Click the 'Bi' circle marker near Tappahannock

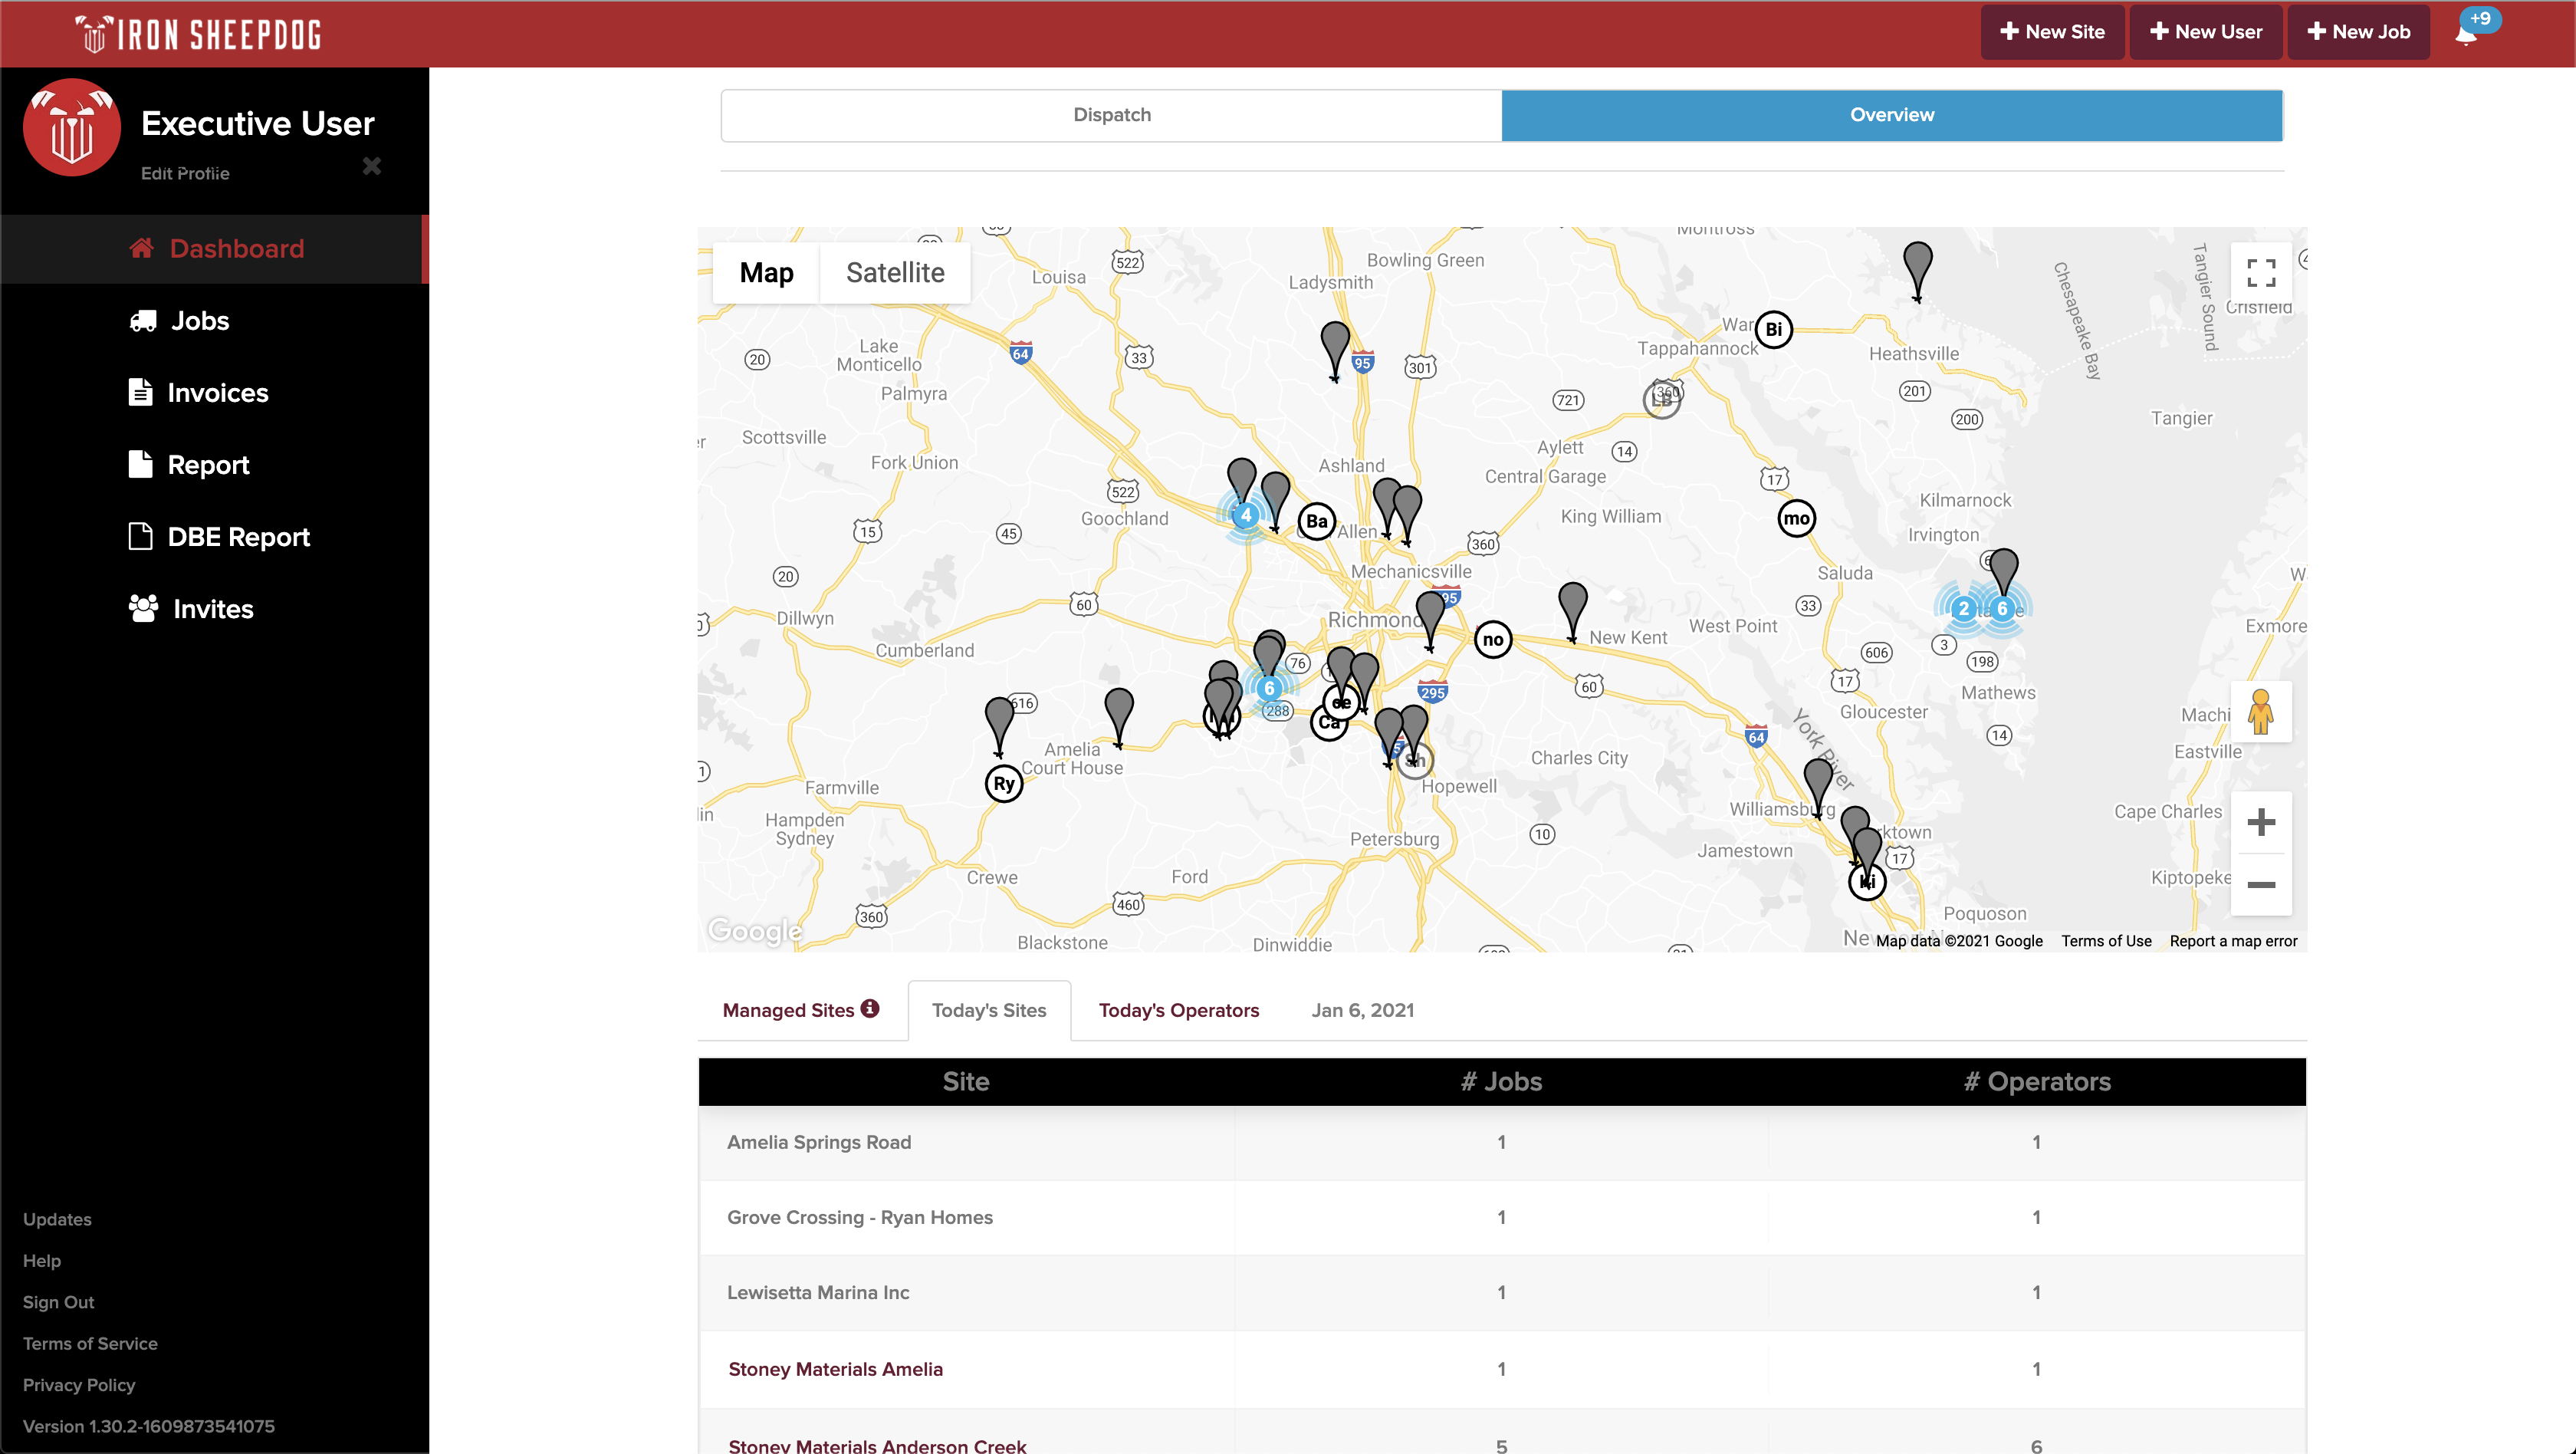(x=1773, y=329)
